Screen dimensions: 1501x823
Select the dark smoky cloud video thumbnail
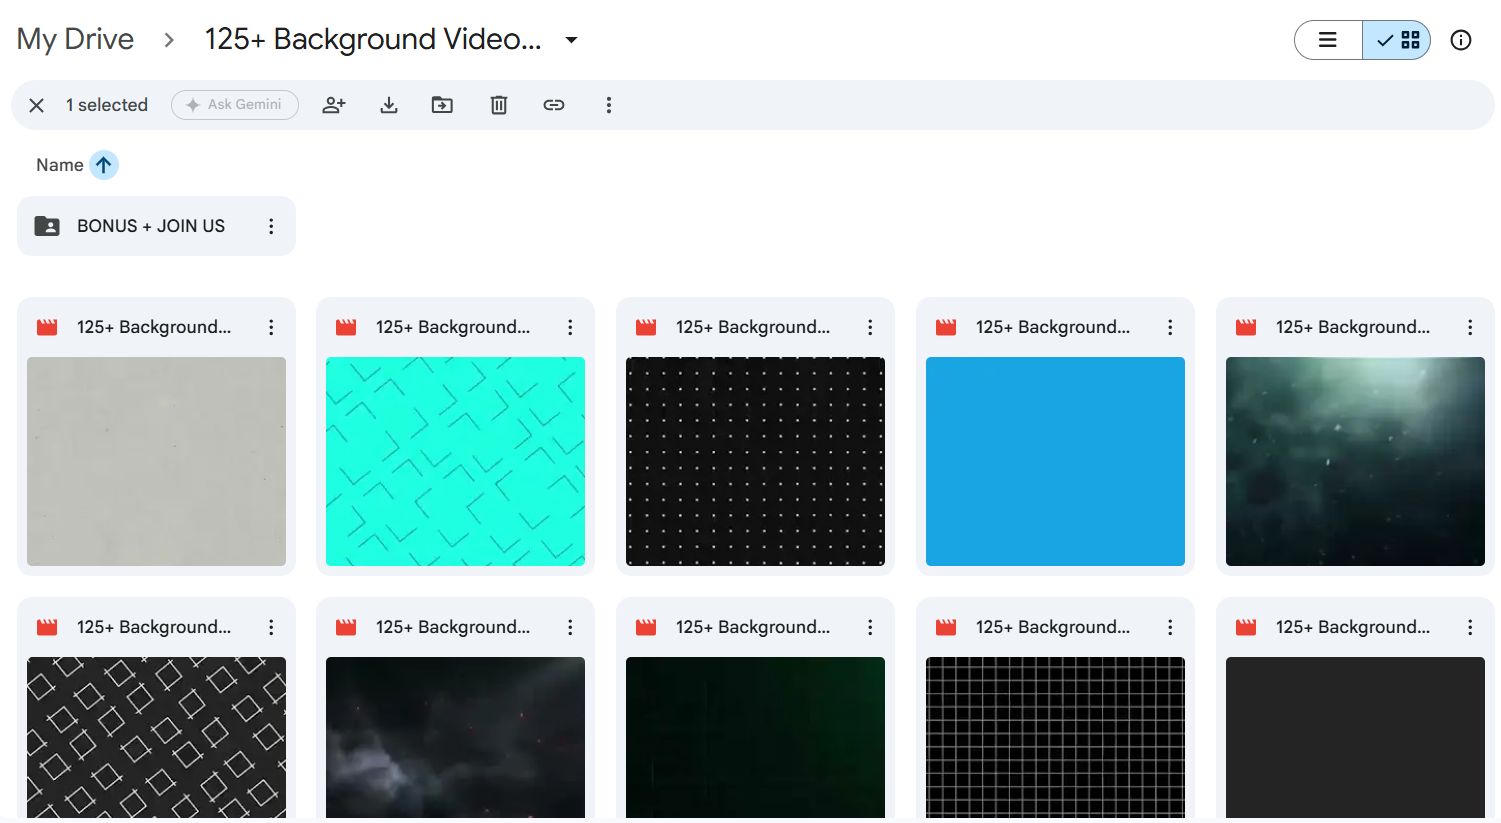click(x=455, y=738)
